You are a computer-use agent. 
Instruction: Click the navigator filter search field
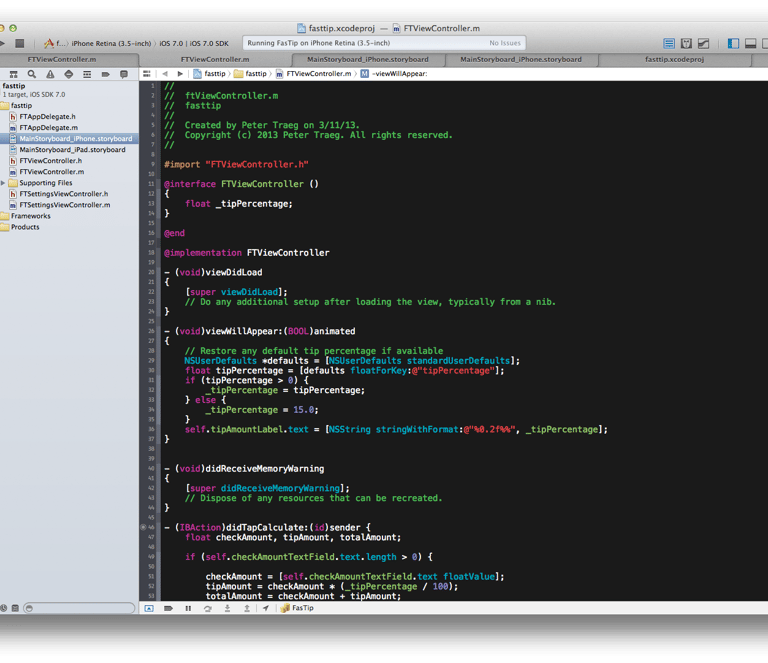(78, 608)
